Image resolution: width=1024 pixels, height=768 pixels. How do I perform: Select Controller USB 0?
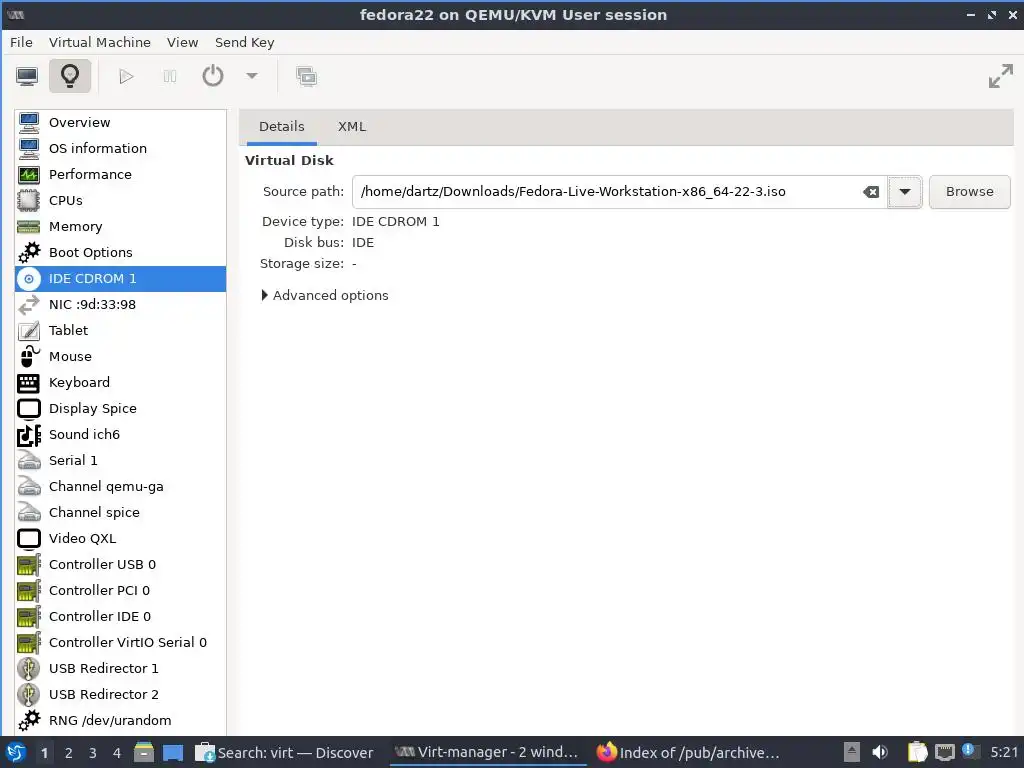120,565
